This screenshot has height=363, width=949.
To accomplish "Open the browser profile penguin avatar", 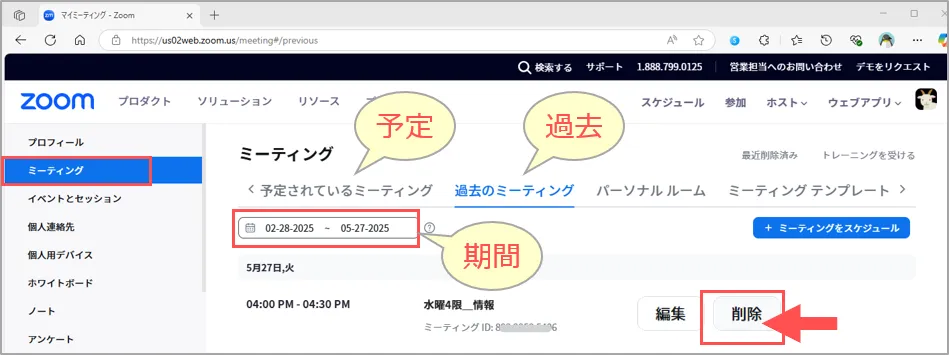I will pos(886,41).
